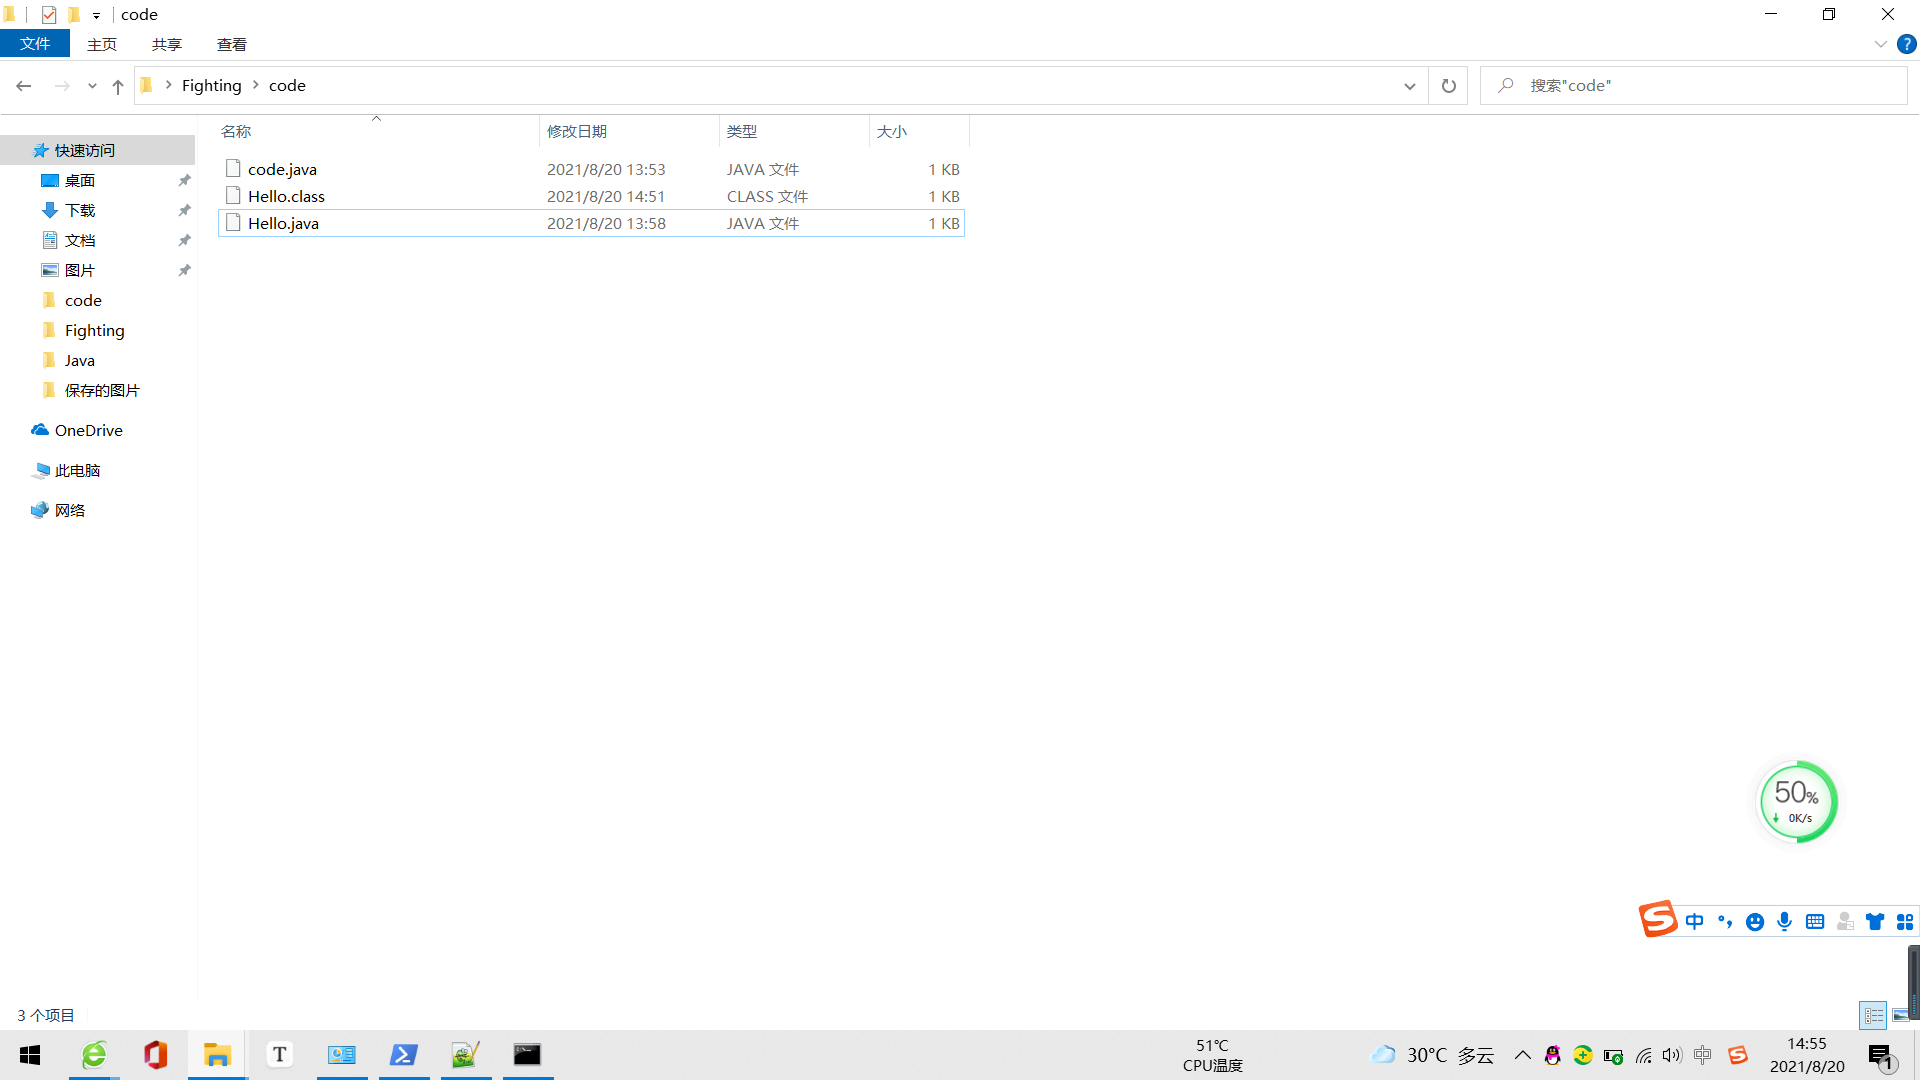Click the Back navigation arrow

[24, 86]
